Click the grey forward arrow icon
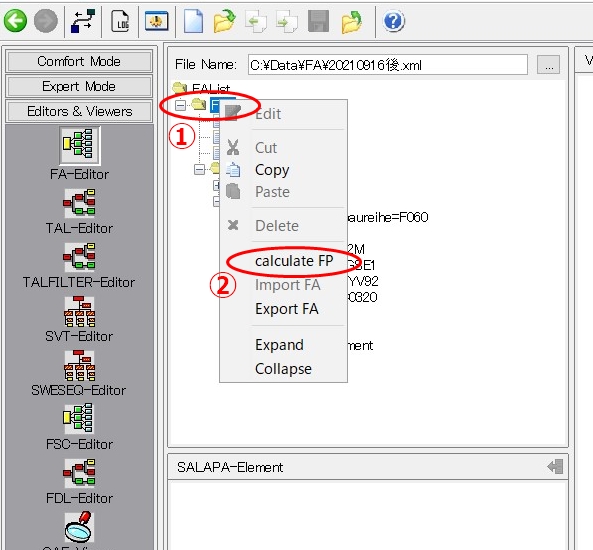 tap(46, 21)
